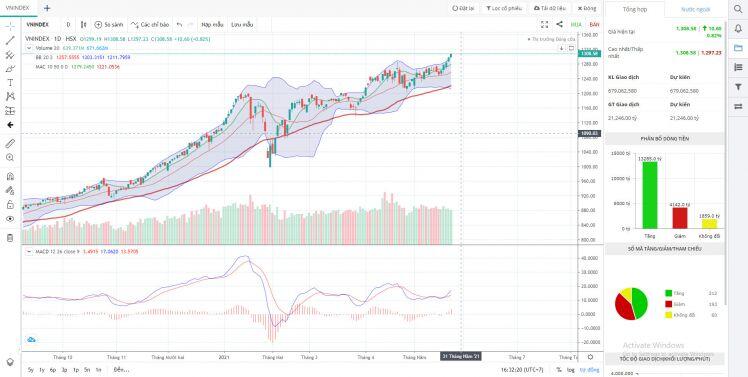Click the Lọc cổ phiếu button
This screenshot has width=748, height=377.
tap(504, 8)
